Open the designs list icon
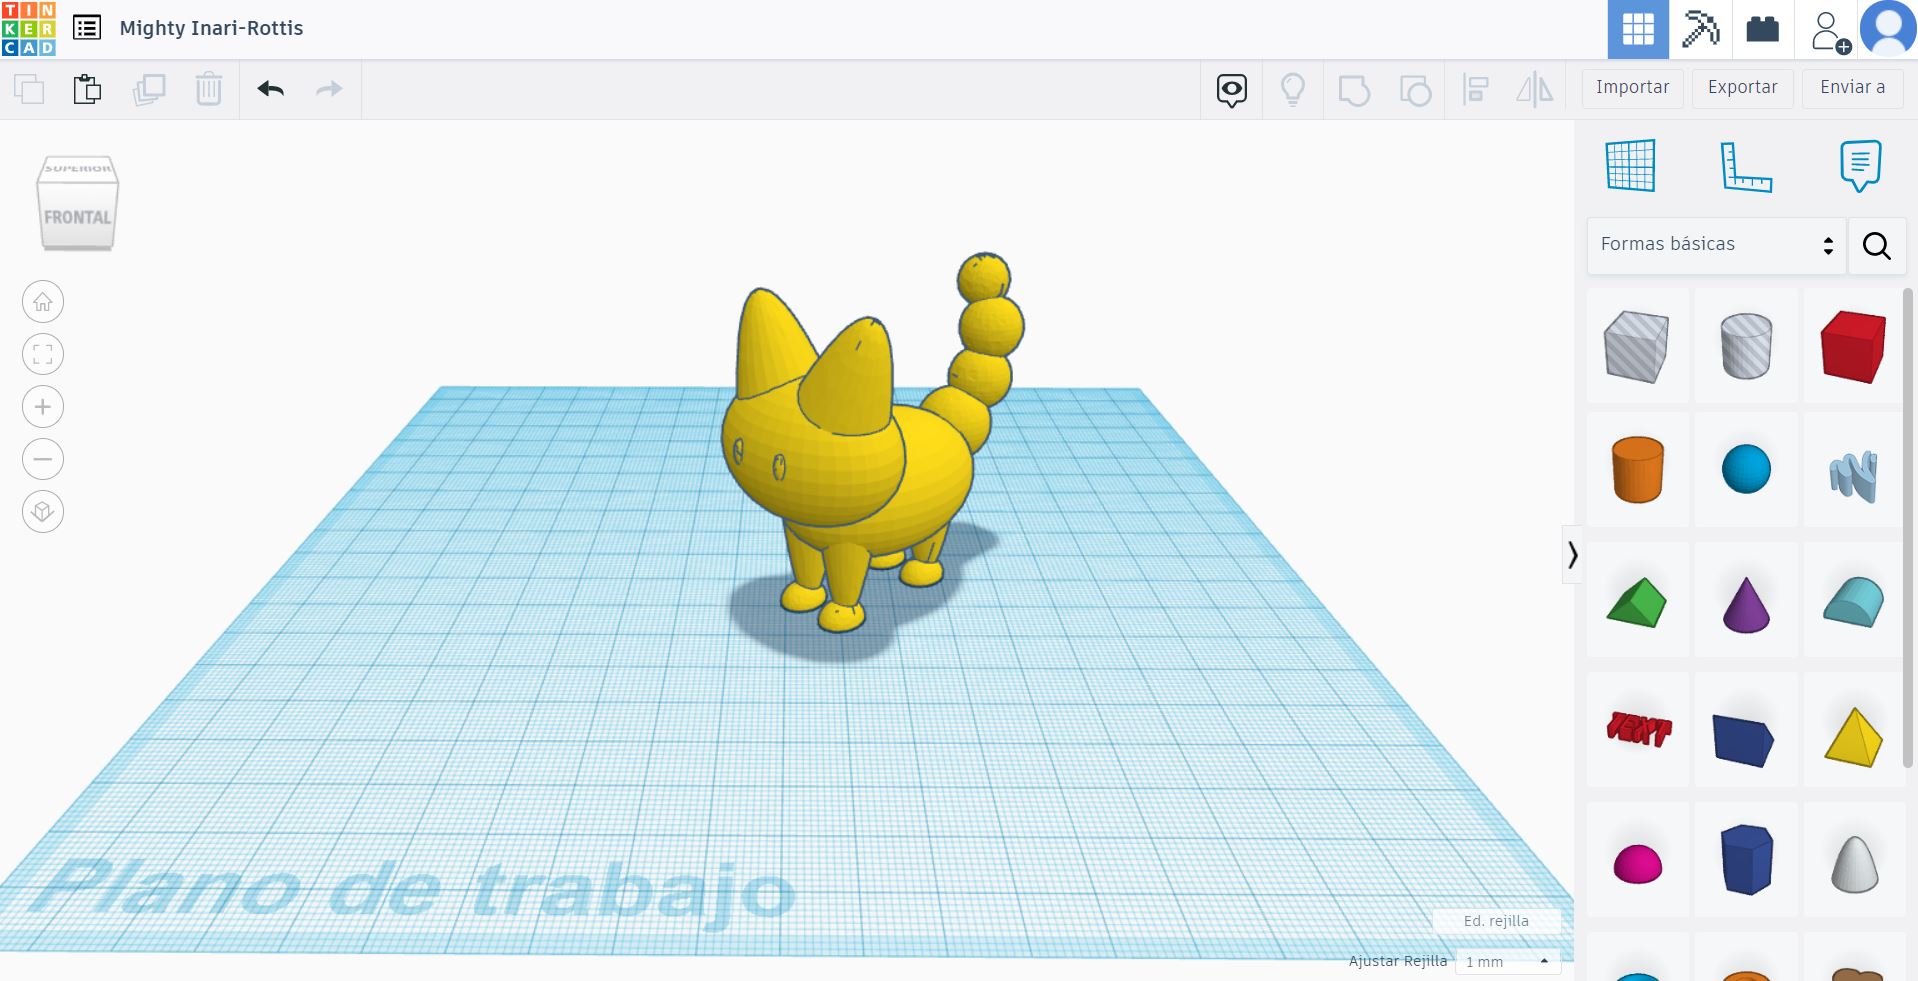1918x981 pixels. point(87,28)
